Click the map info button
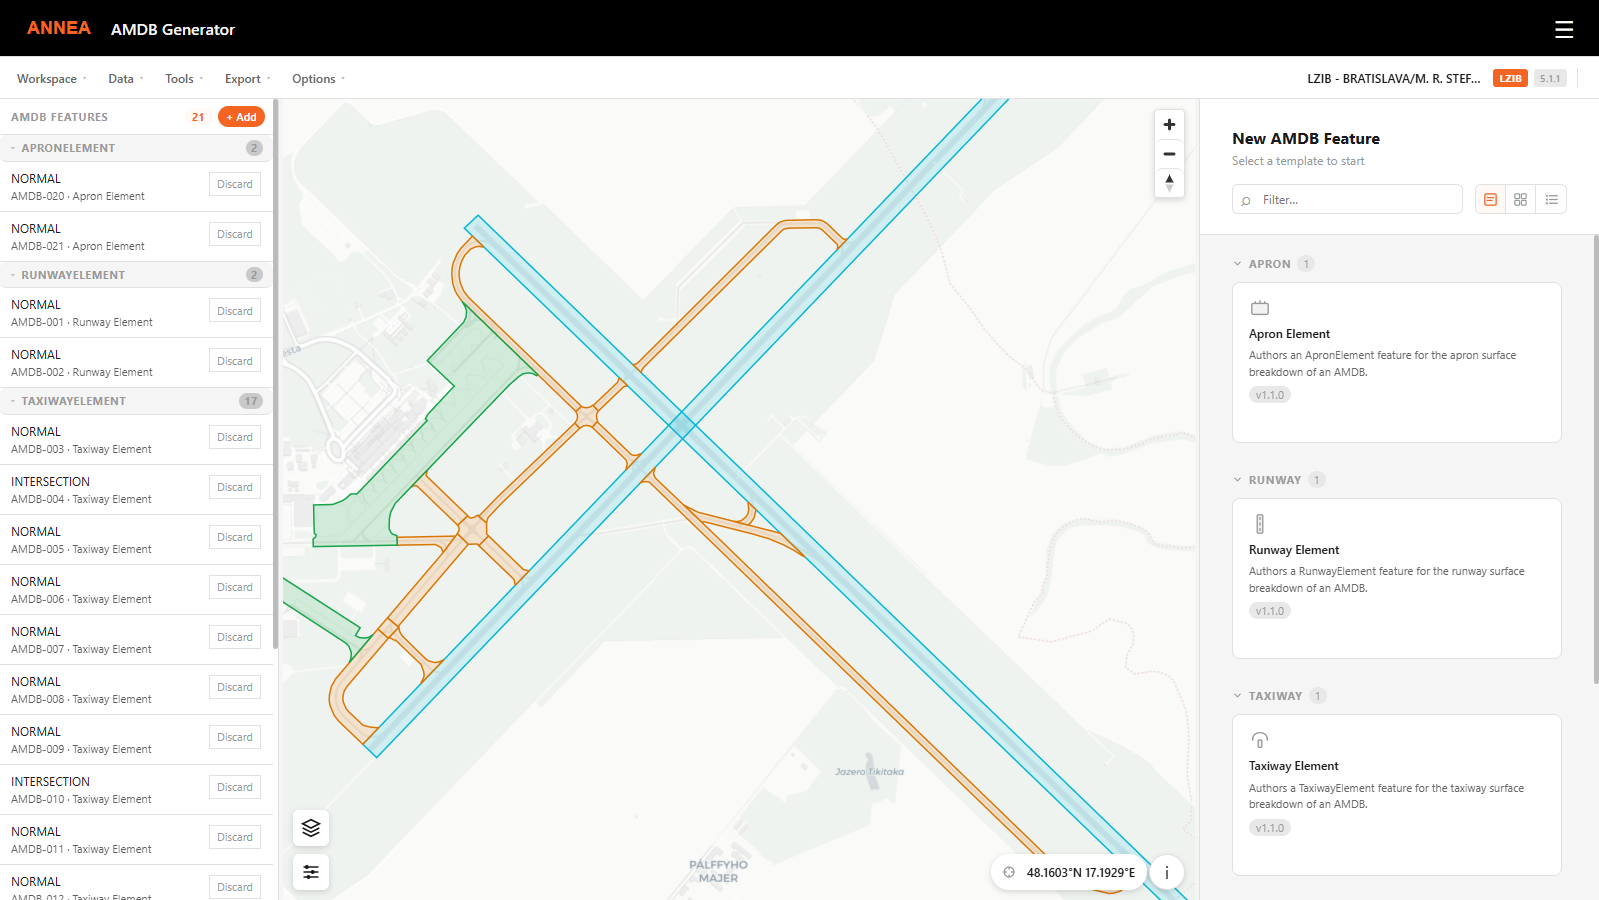 (x=1166, y=872)
